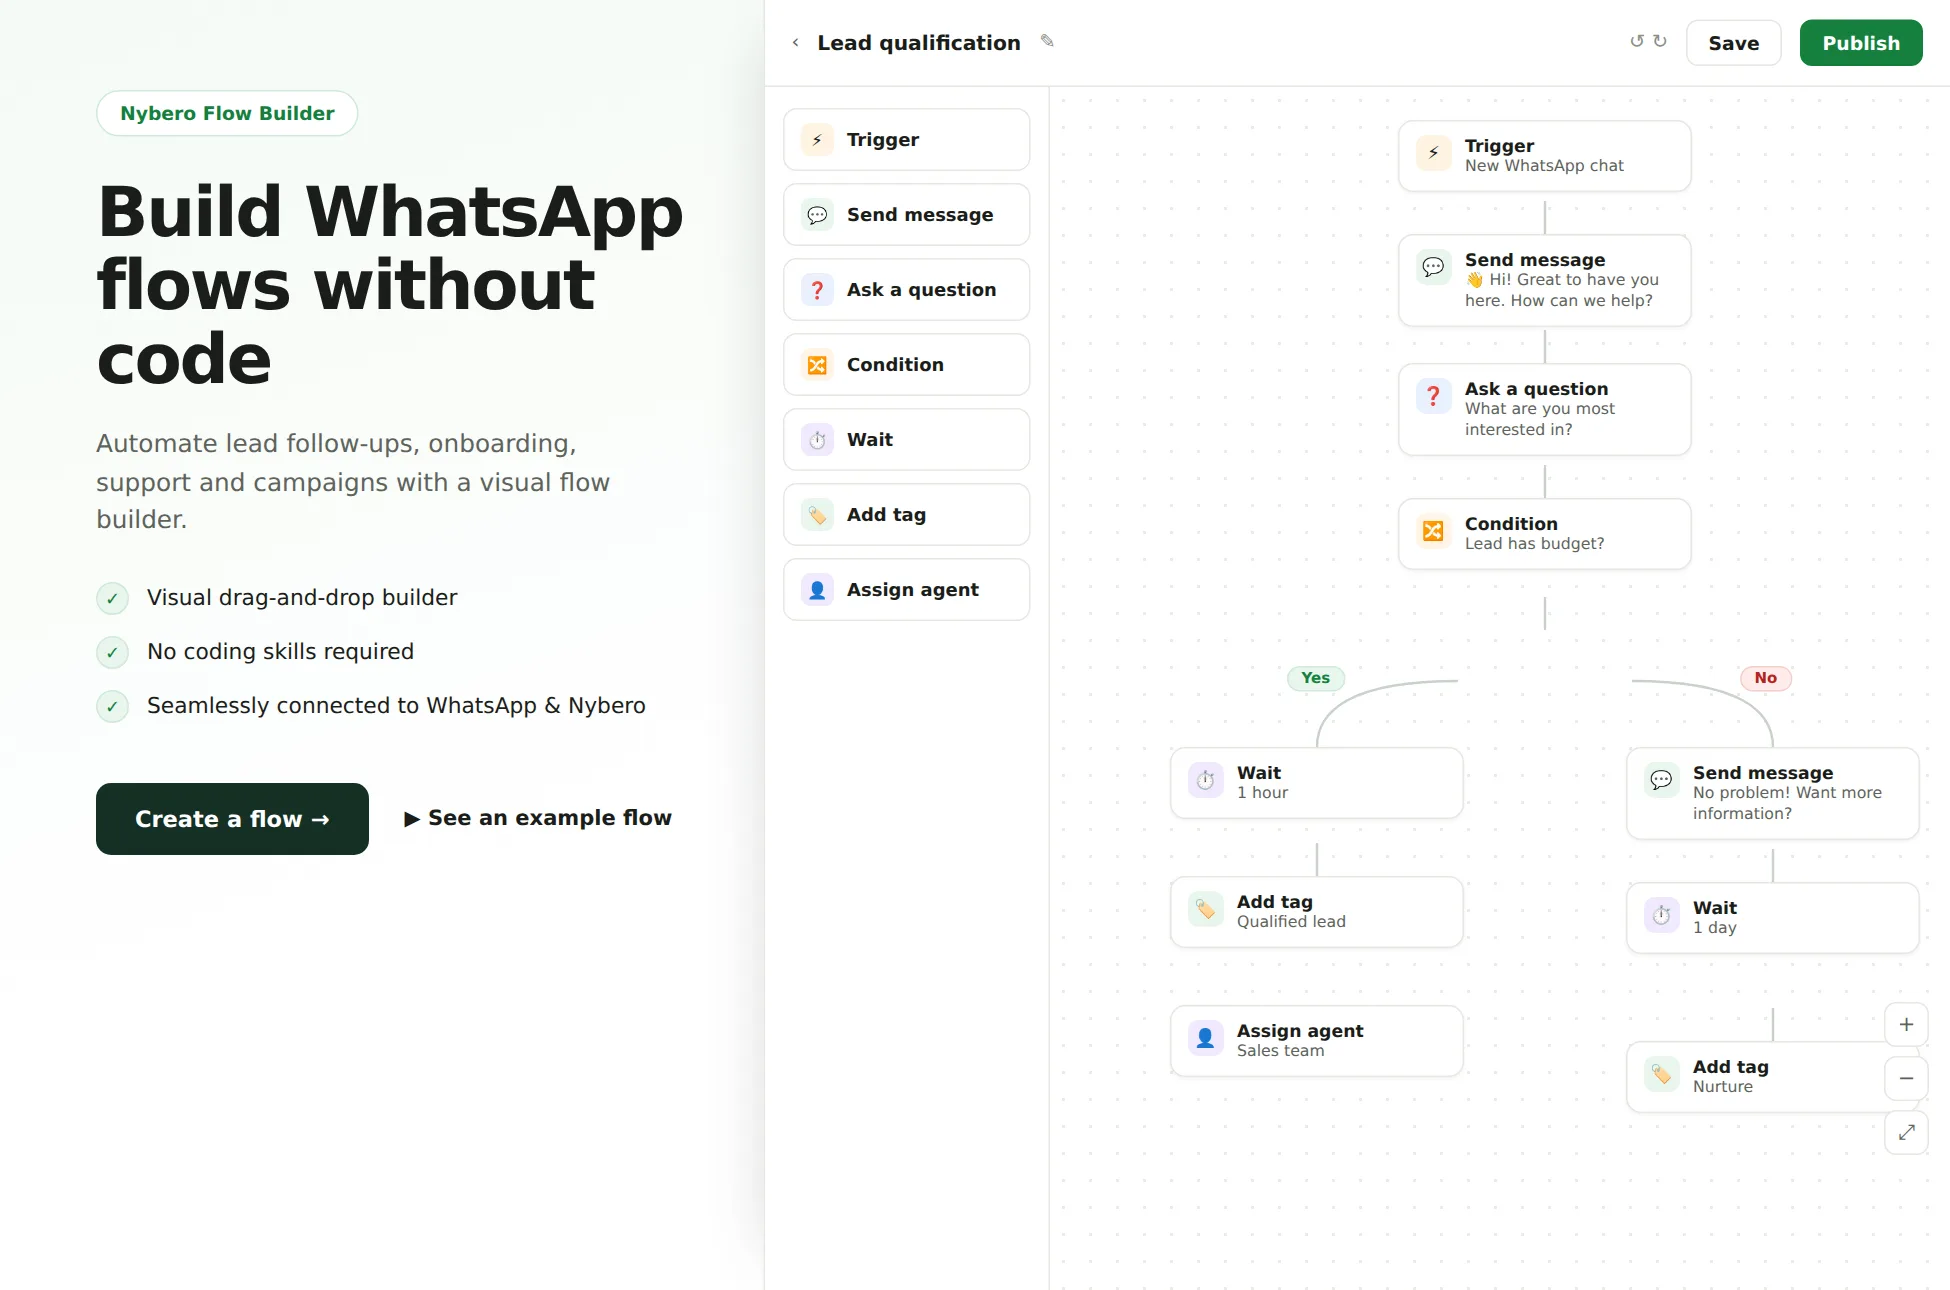Select the Condition block in the palette
Viewport: 1950px width, 1290px height.
[x=906, y=365]
